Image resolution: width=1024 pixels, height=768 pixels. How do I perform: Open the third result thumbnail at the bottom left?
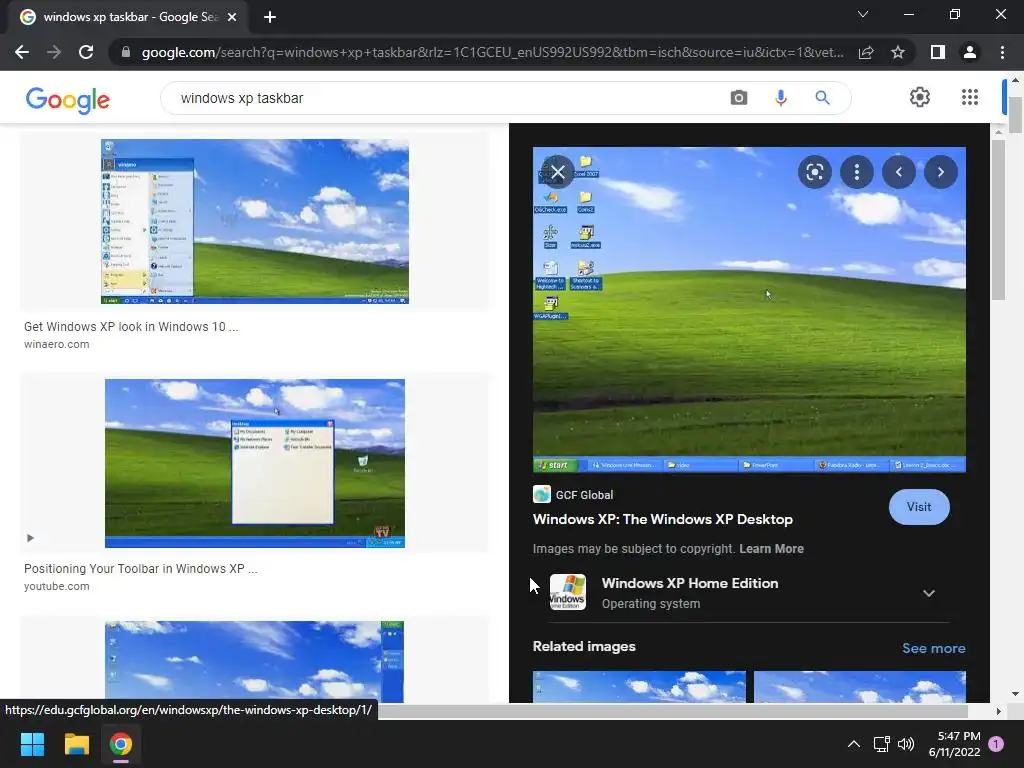click(x=255, y=662)
